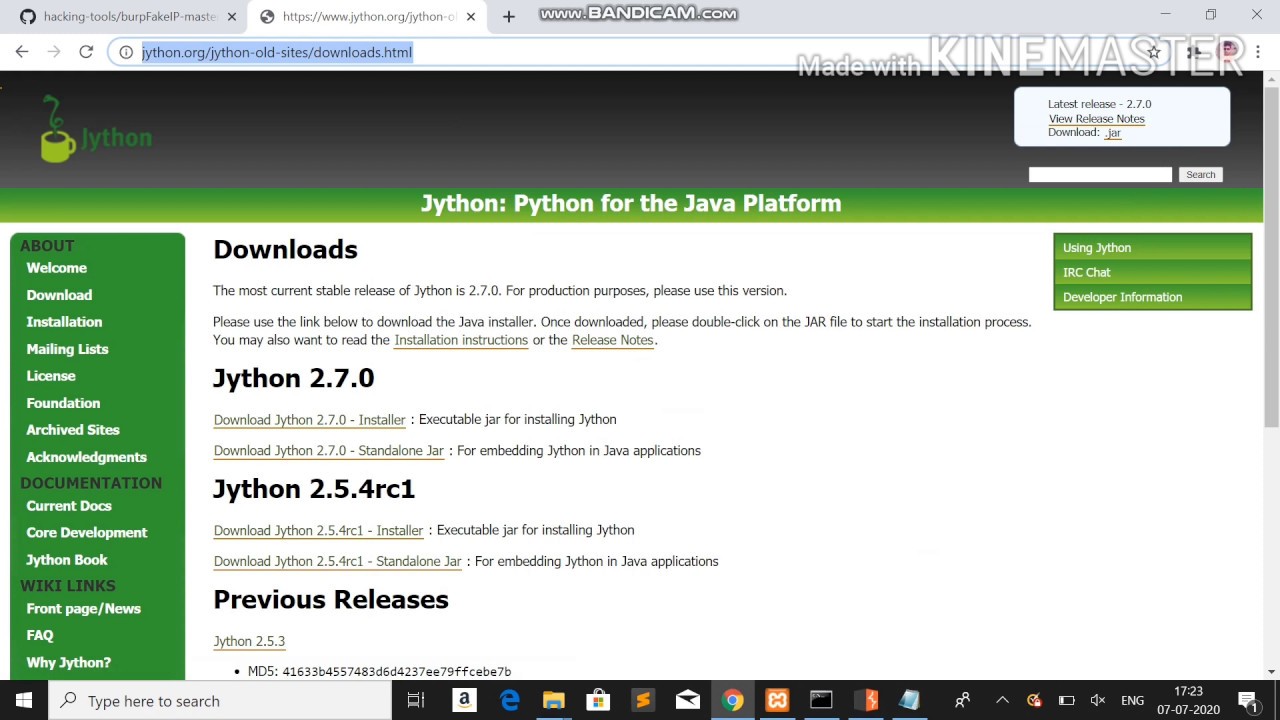Viewport: 1280px width, 720px height.
Task: Open Installation instructions link
Action: 461,340
